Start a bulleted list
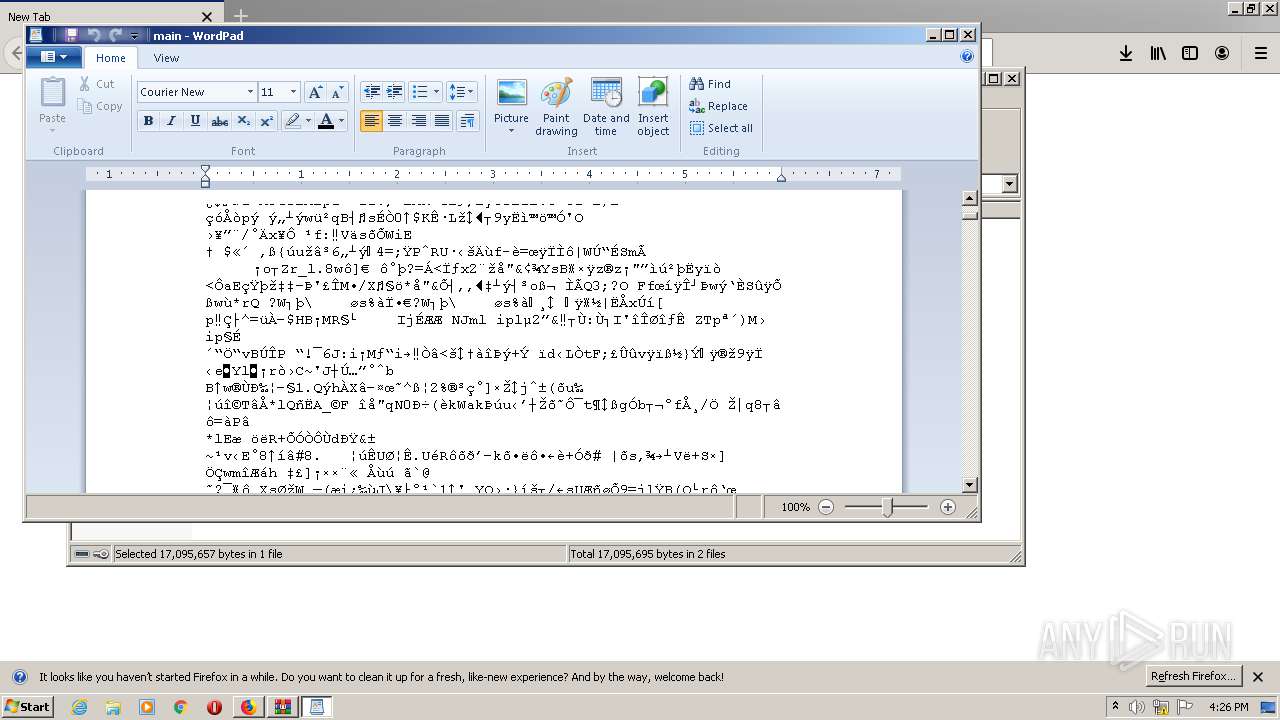The width and height of the screenshot is (1280, 720). pos(420,92)
